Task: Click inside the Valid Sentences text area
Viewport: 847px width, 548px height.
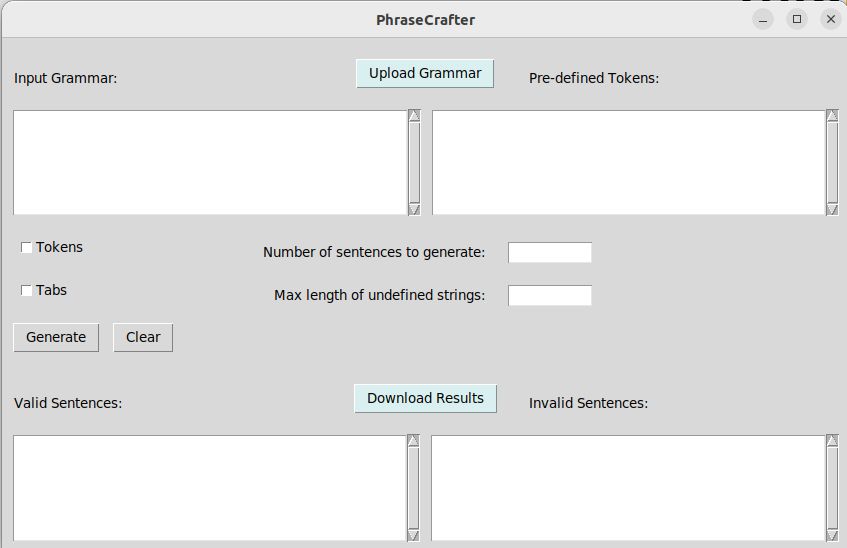Action: 209,488
